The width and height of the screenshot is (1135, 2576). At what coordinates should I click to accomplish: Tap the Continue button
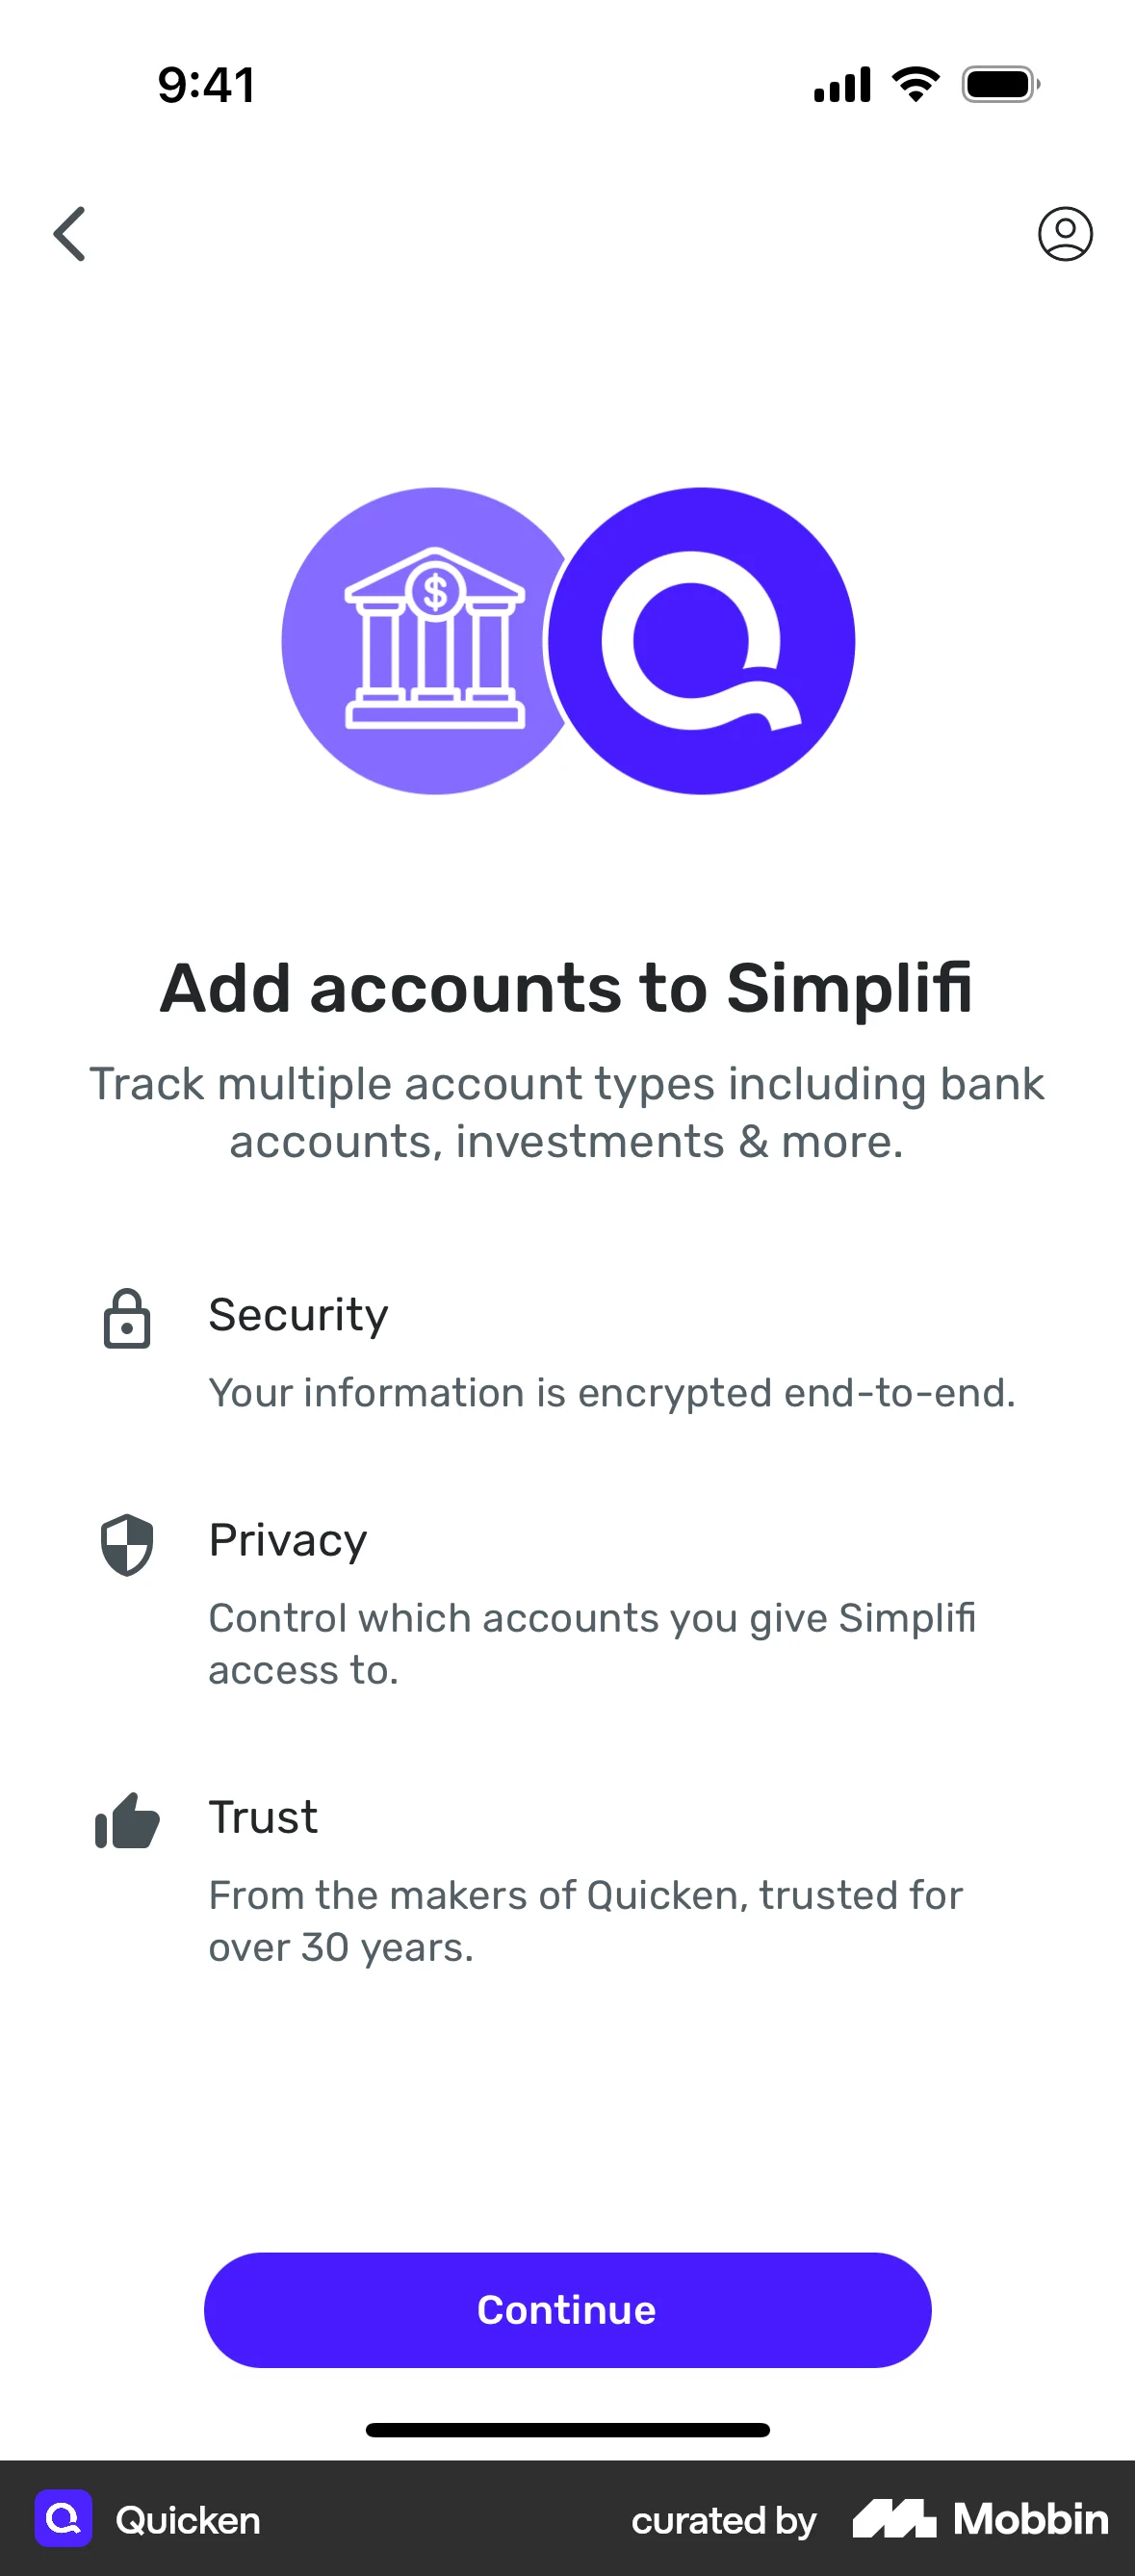[x=567, y=2310]
